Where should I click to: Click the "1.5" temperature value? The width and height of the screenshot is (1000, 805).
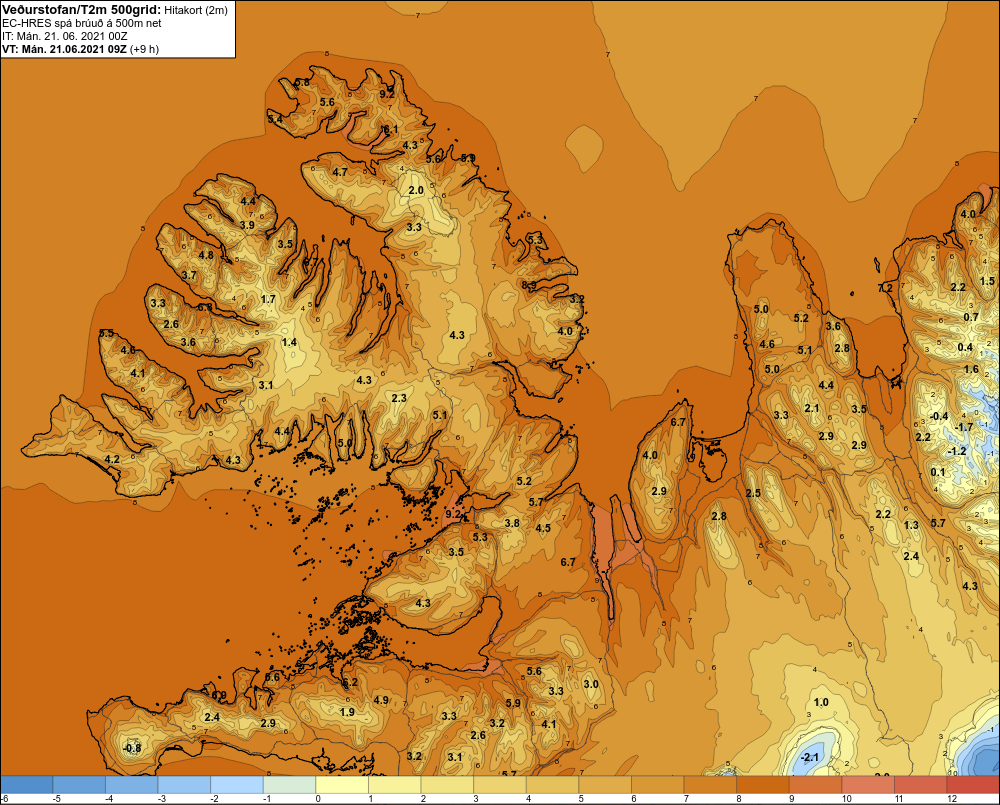tap(987, 281)
